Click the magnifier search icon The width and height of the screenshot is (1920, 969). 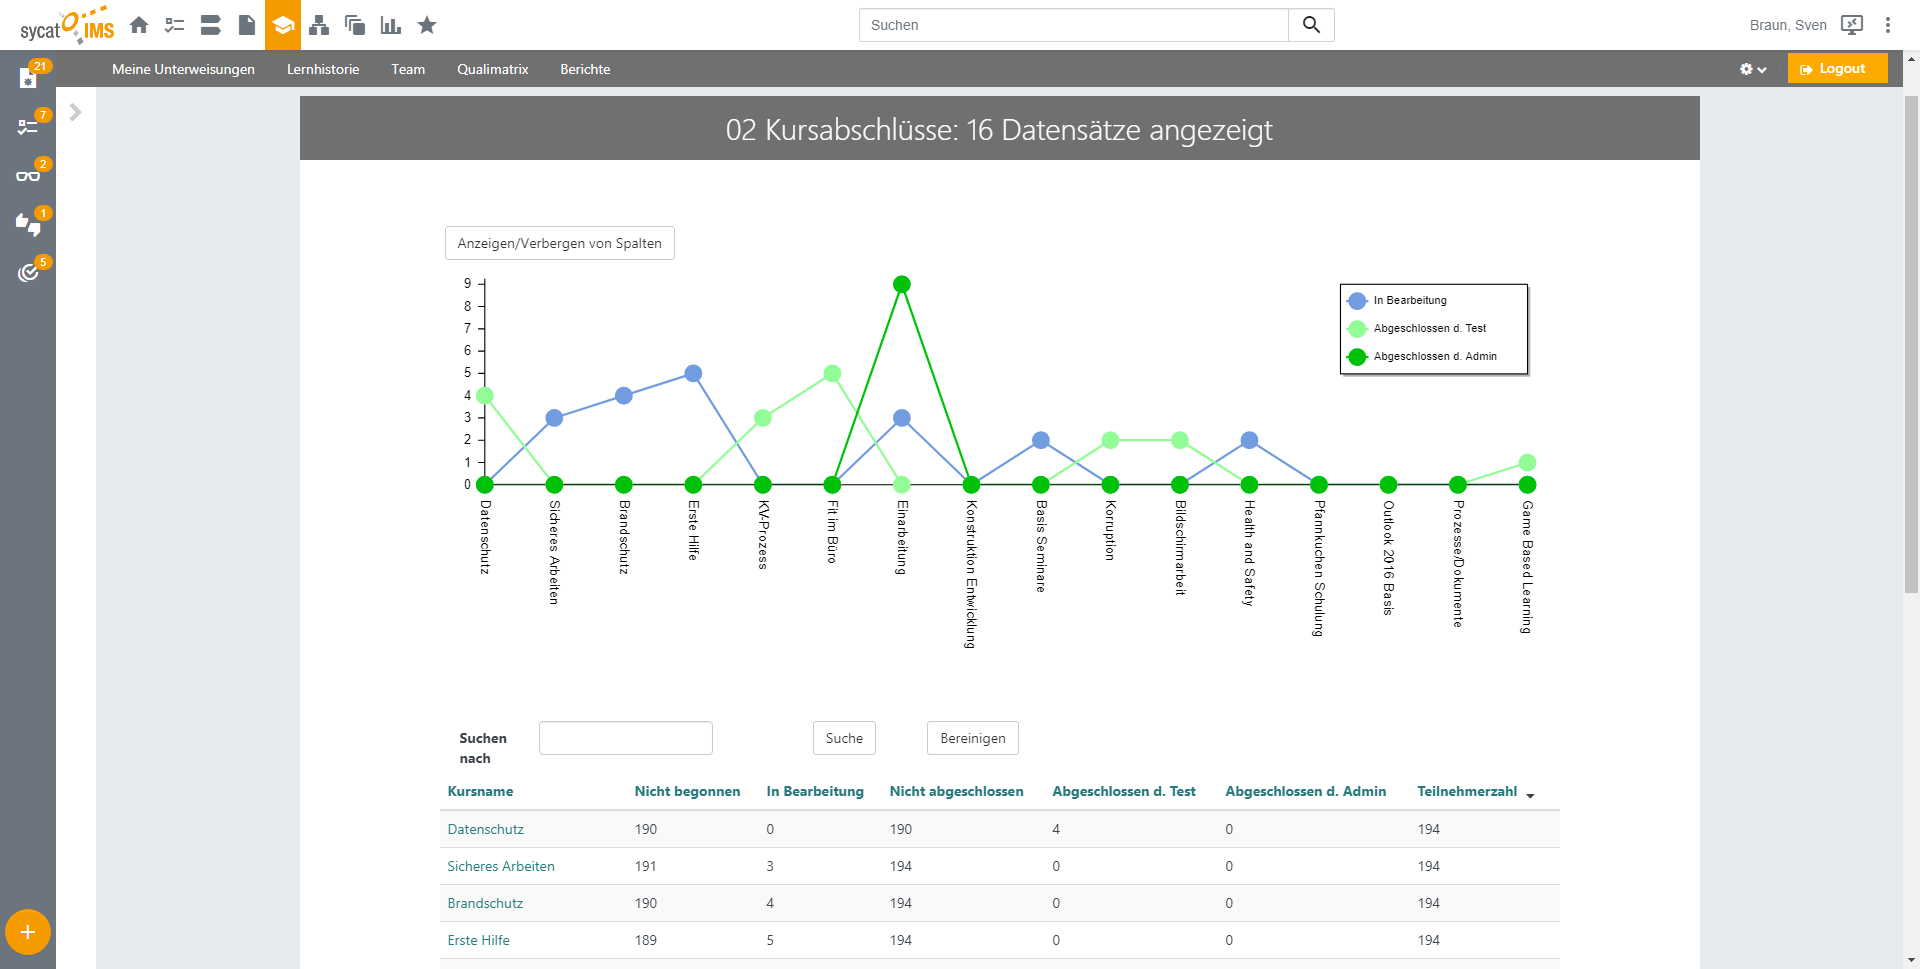[x=1311, y=25]
